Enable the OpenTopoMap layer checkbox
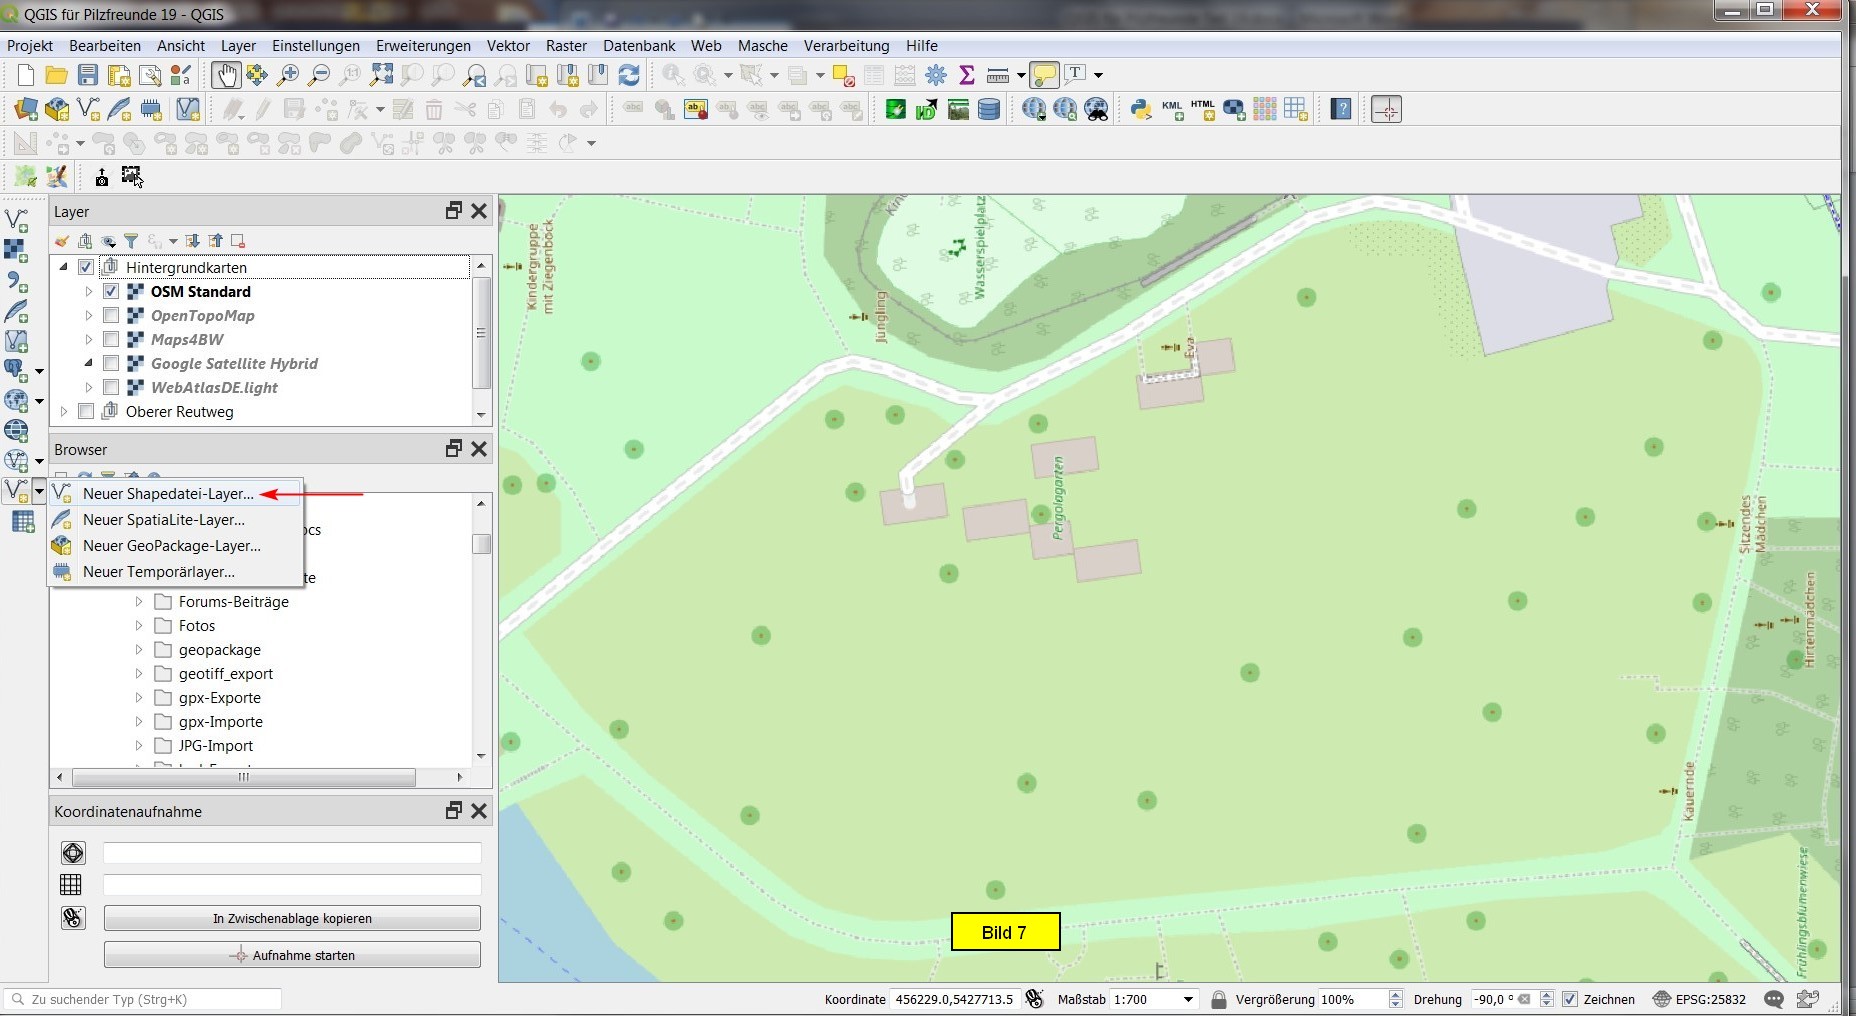 coord(111,316)
